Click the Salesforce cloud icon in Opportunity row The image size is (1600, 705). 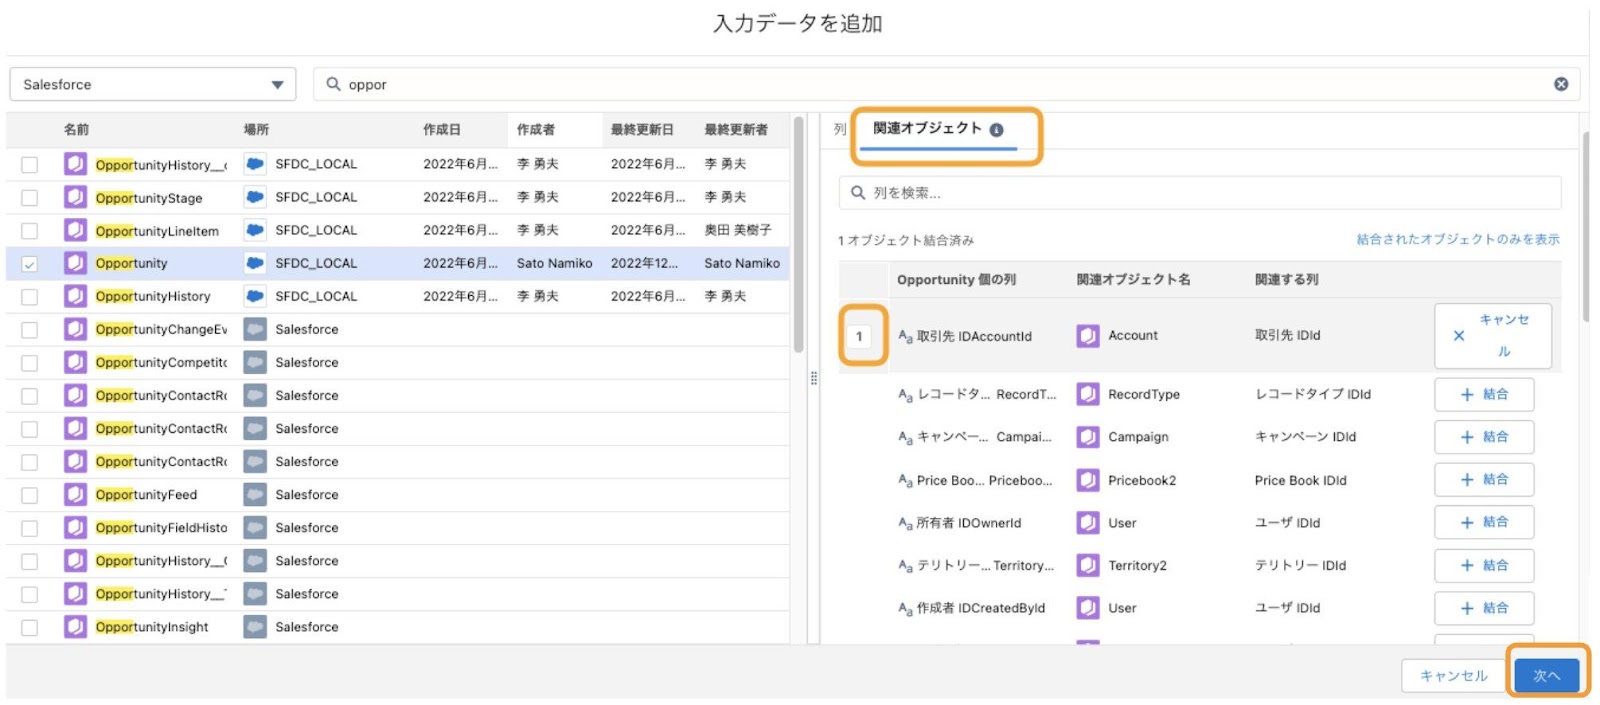255,263
